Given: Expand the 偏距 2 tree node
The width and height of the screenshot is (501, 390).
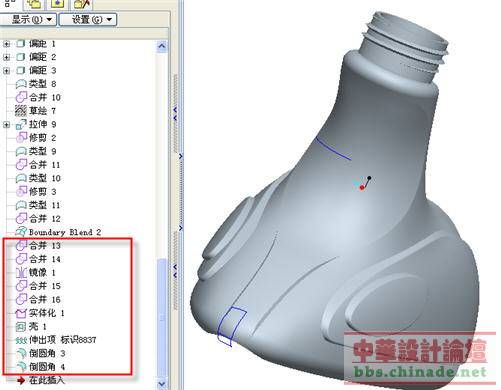Looking at the screenshot, I should (6, 57).
